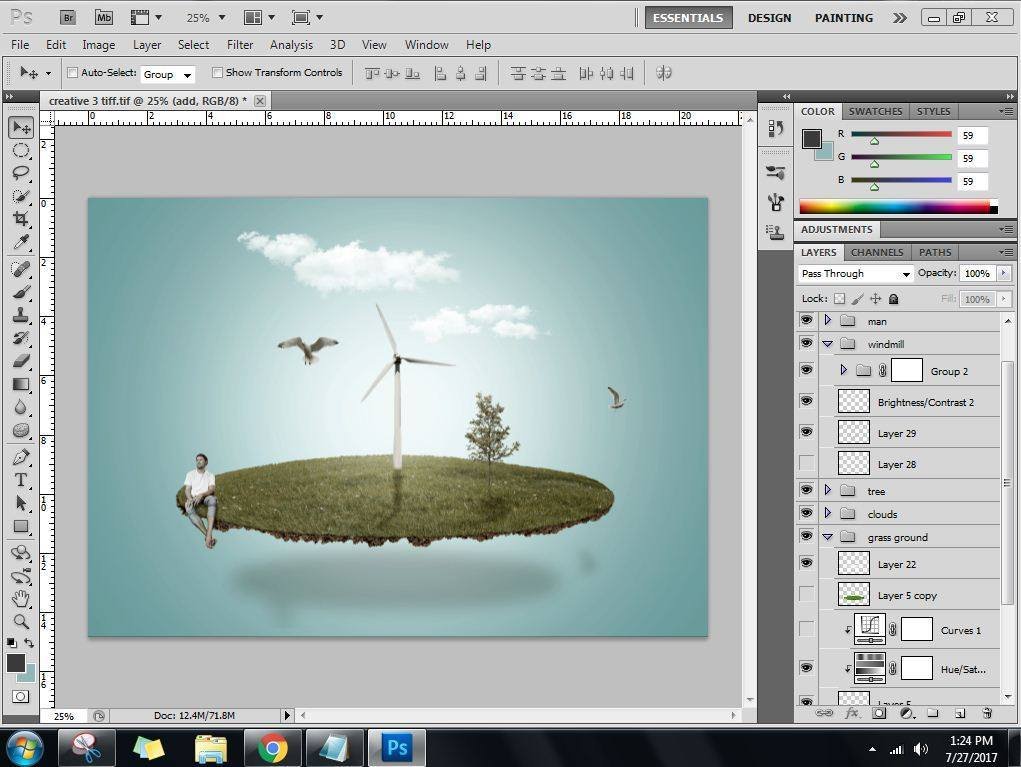
Task: Click Create new layer icon
Action: click(x=960, y=713)
